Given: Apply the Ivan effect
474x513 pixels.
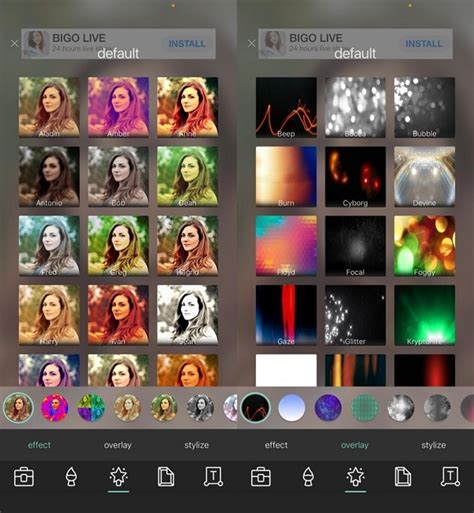Looking at the screenshot, I should 118,315.
